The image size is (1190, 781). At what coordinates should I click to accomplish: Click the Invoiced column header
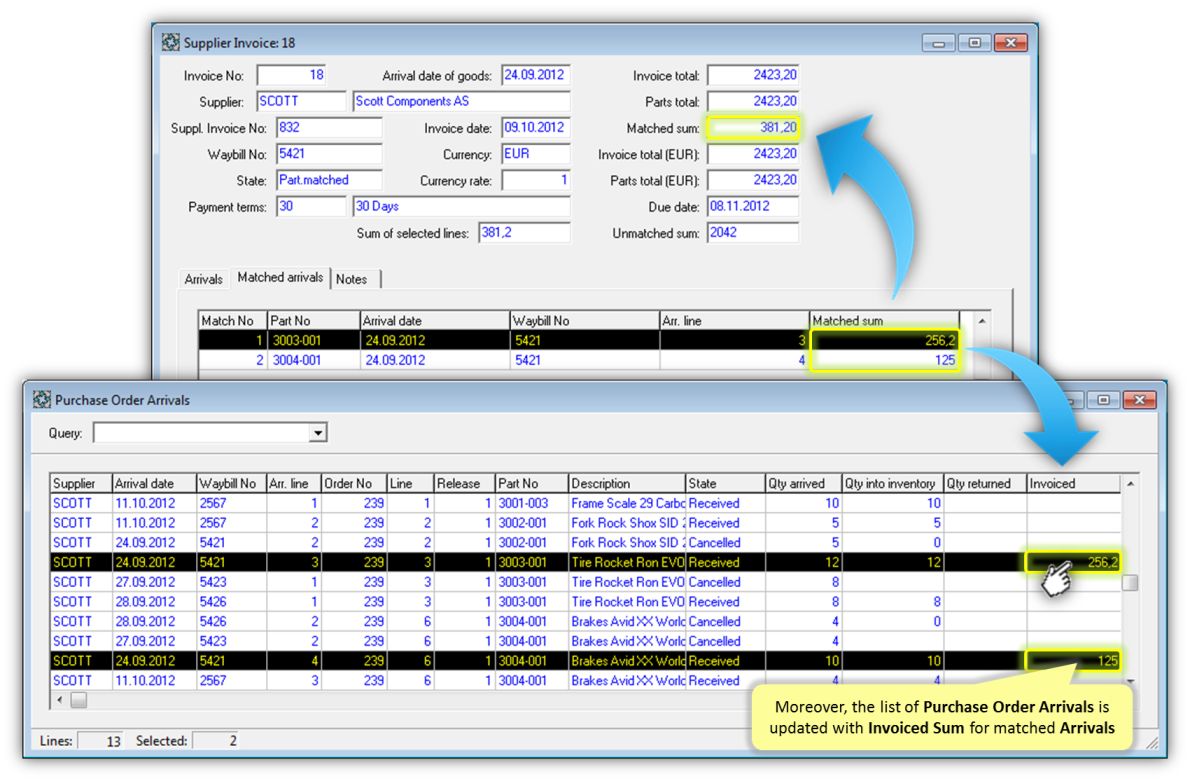tap(1072, 483)
